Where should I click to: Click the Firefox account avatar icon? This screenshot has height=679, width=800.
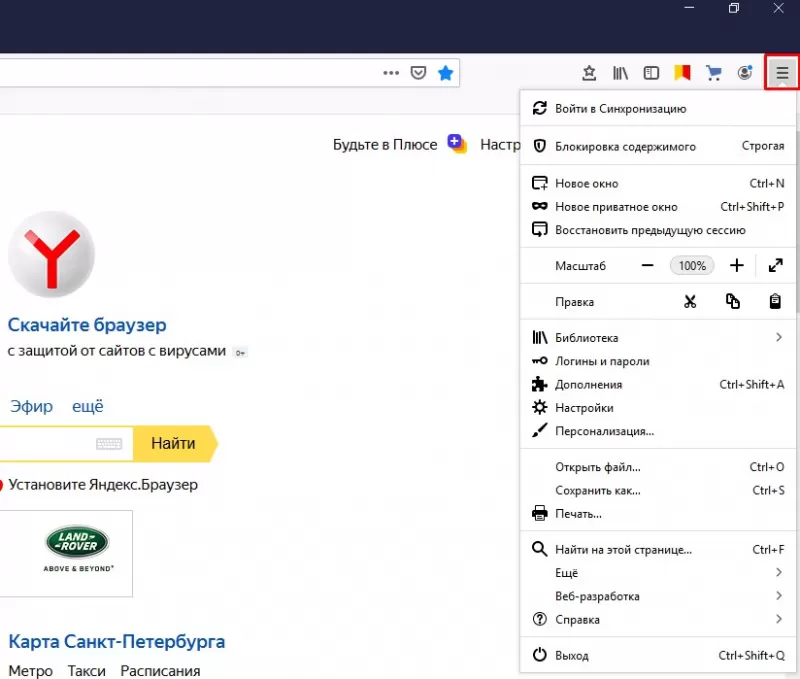coord(745,73)
